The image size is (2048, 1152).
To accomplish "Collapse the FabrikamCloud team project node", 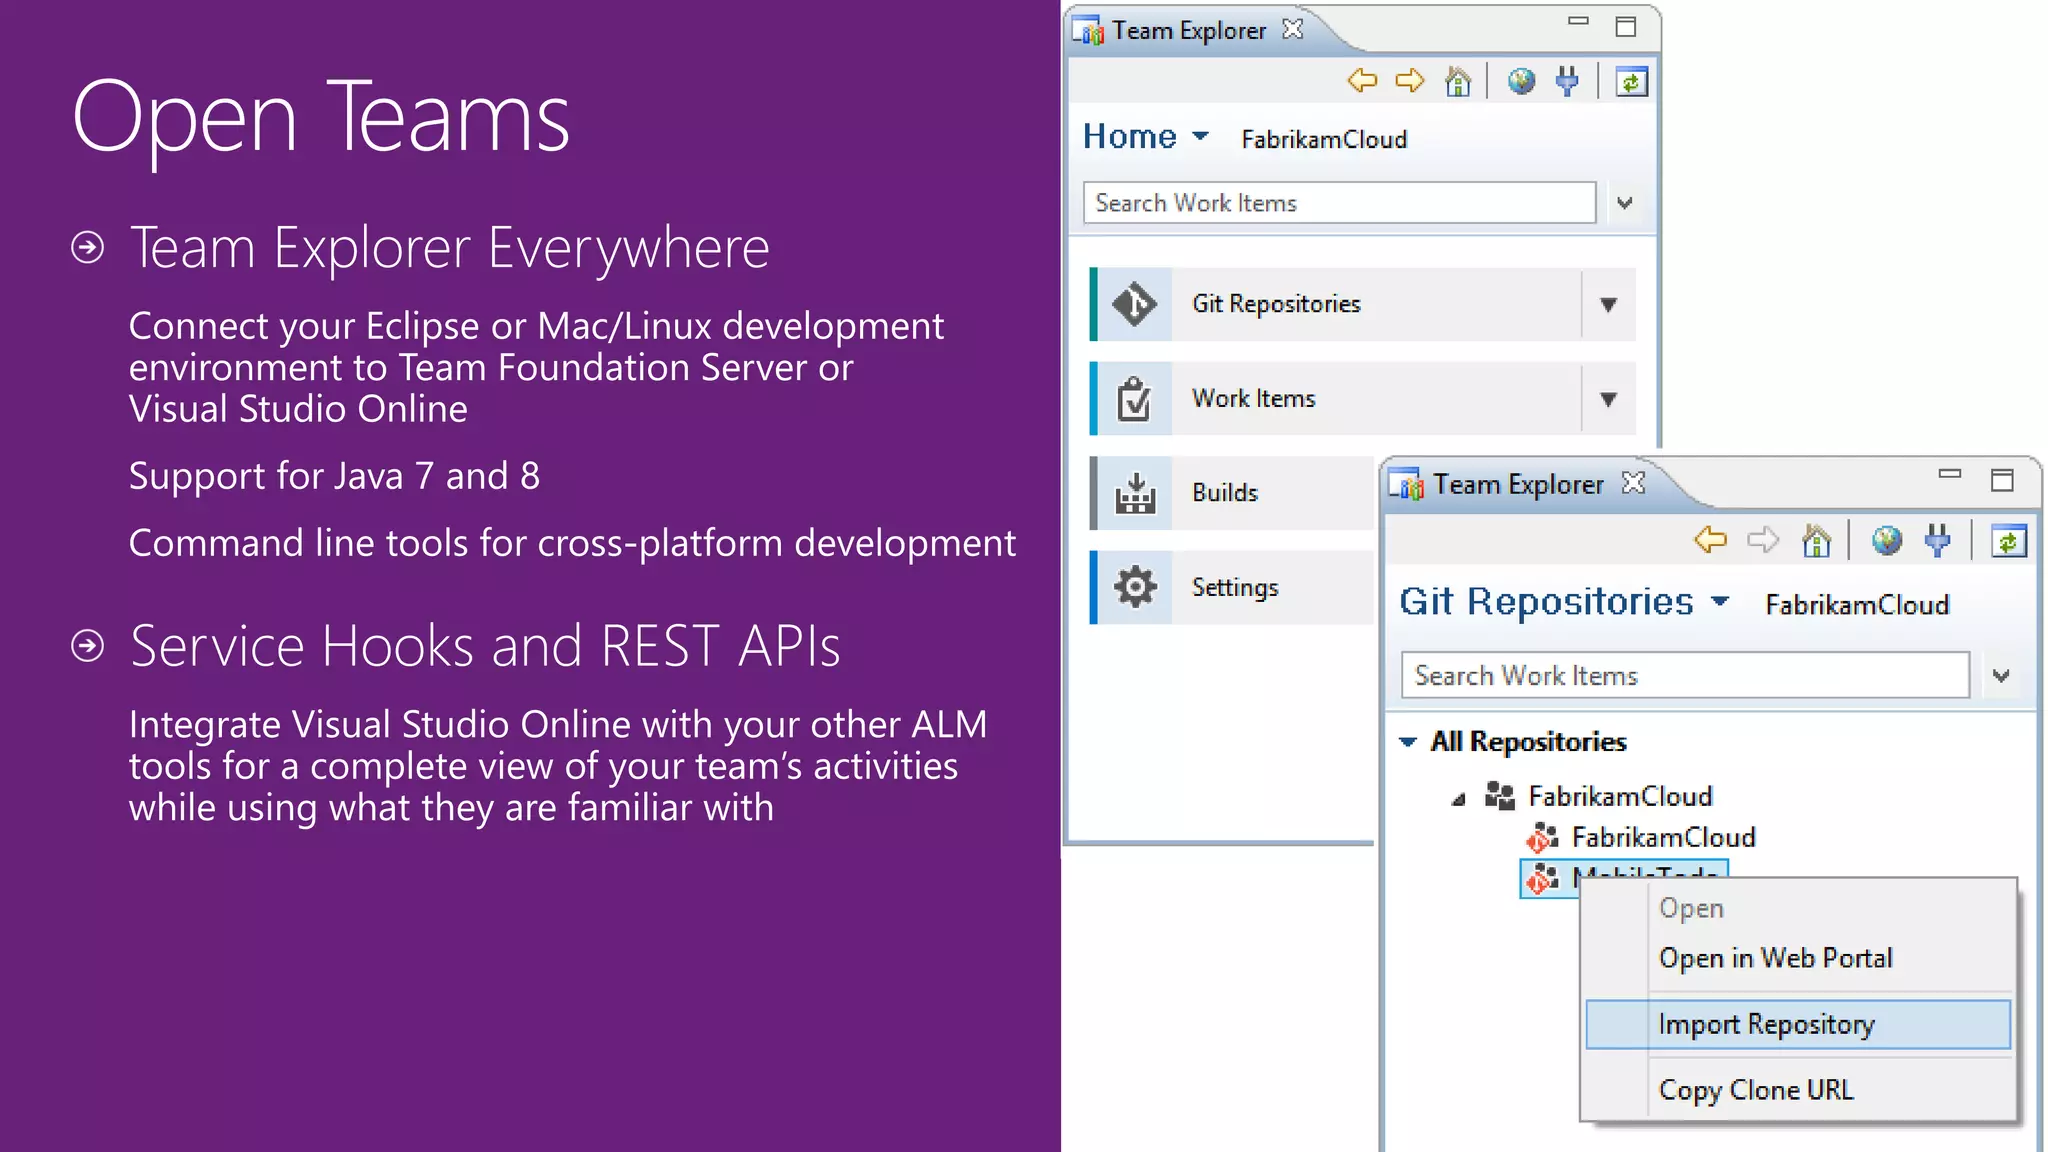I will (x=1458, y=799).
